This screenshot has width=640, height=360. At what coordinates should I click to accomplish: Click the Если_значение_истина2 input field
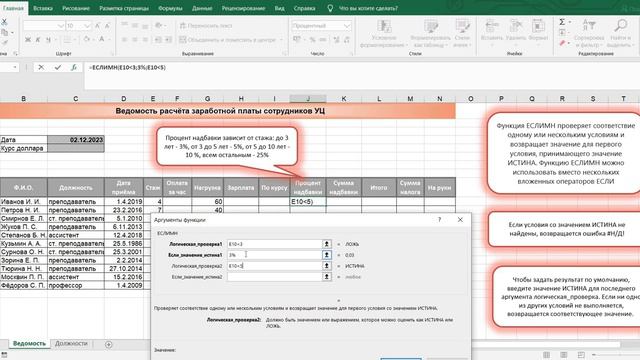click(x=274, y=277)
